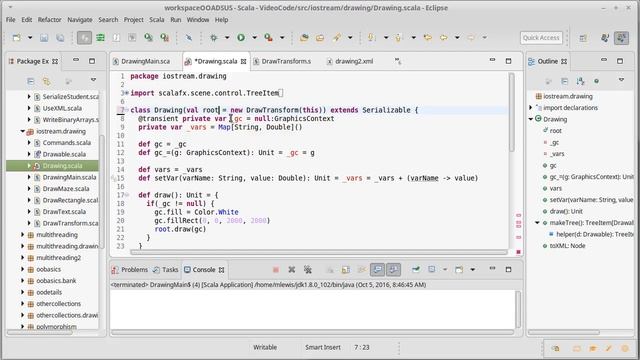This screenshot has height=360, width=640.
Task: Collapse the Drawing class in Outline
Action: pyautogui.click(x=531, y=119)
